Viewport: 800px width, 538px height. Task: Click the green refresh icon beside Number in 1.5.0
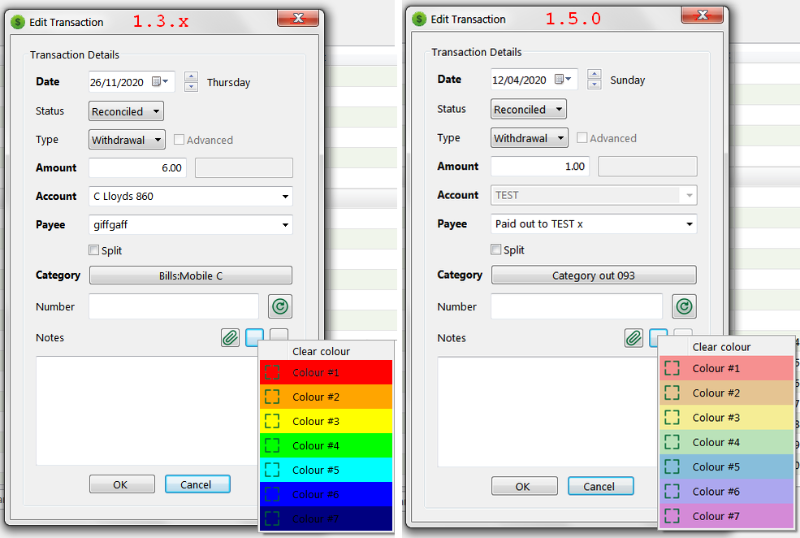684,307
